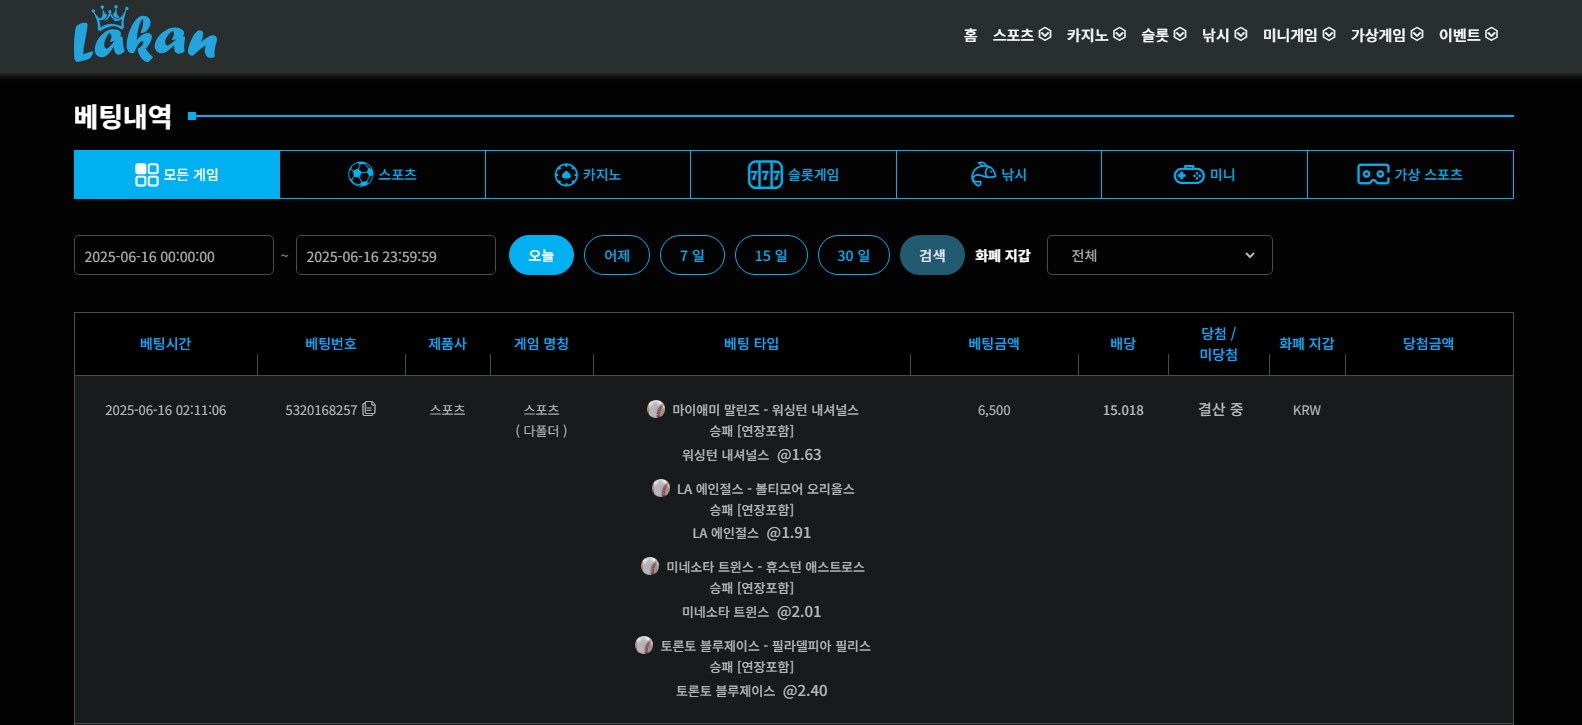The width and height of the screenshot is (1582, 725).
Task: Click the Lakan crown logo
Action: tap(145, 35)
